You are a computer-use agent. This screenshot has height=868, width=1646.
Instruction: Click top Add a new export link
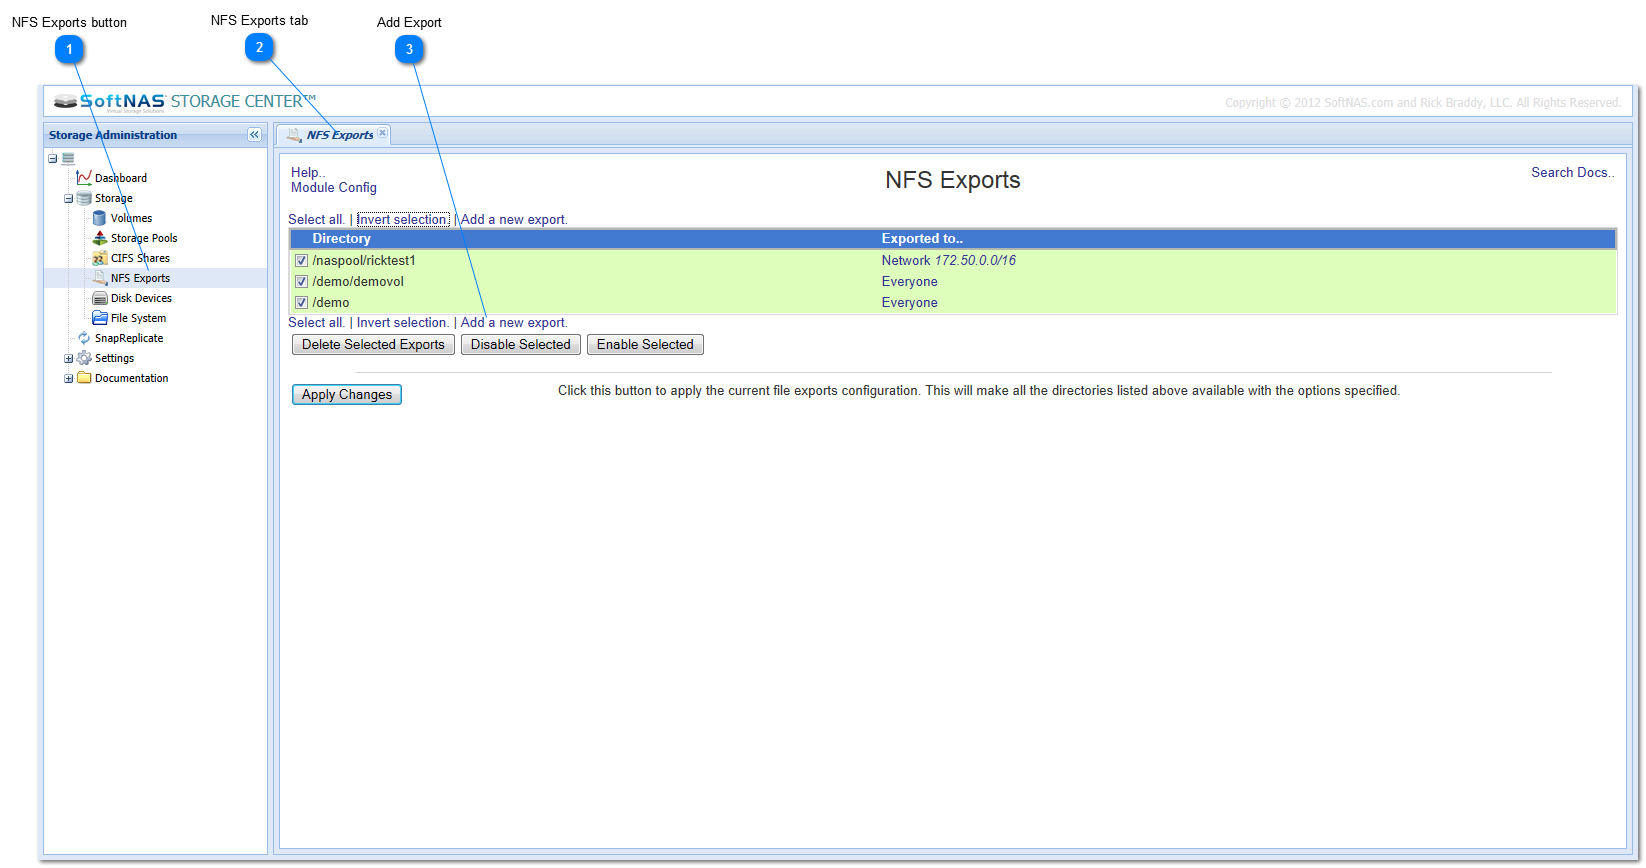coord(514,219)
